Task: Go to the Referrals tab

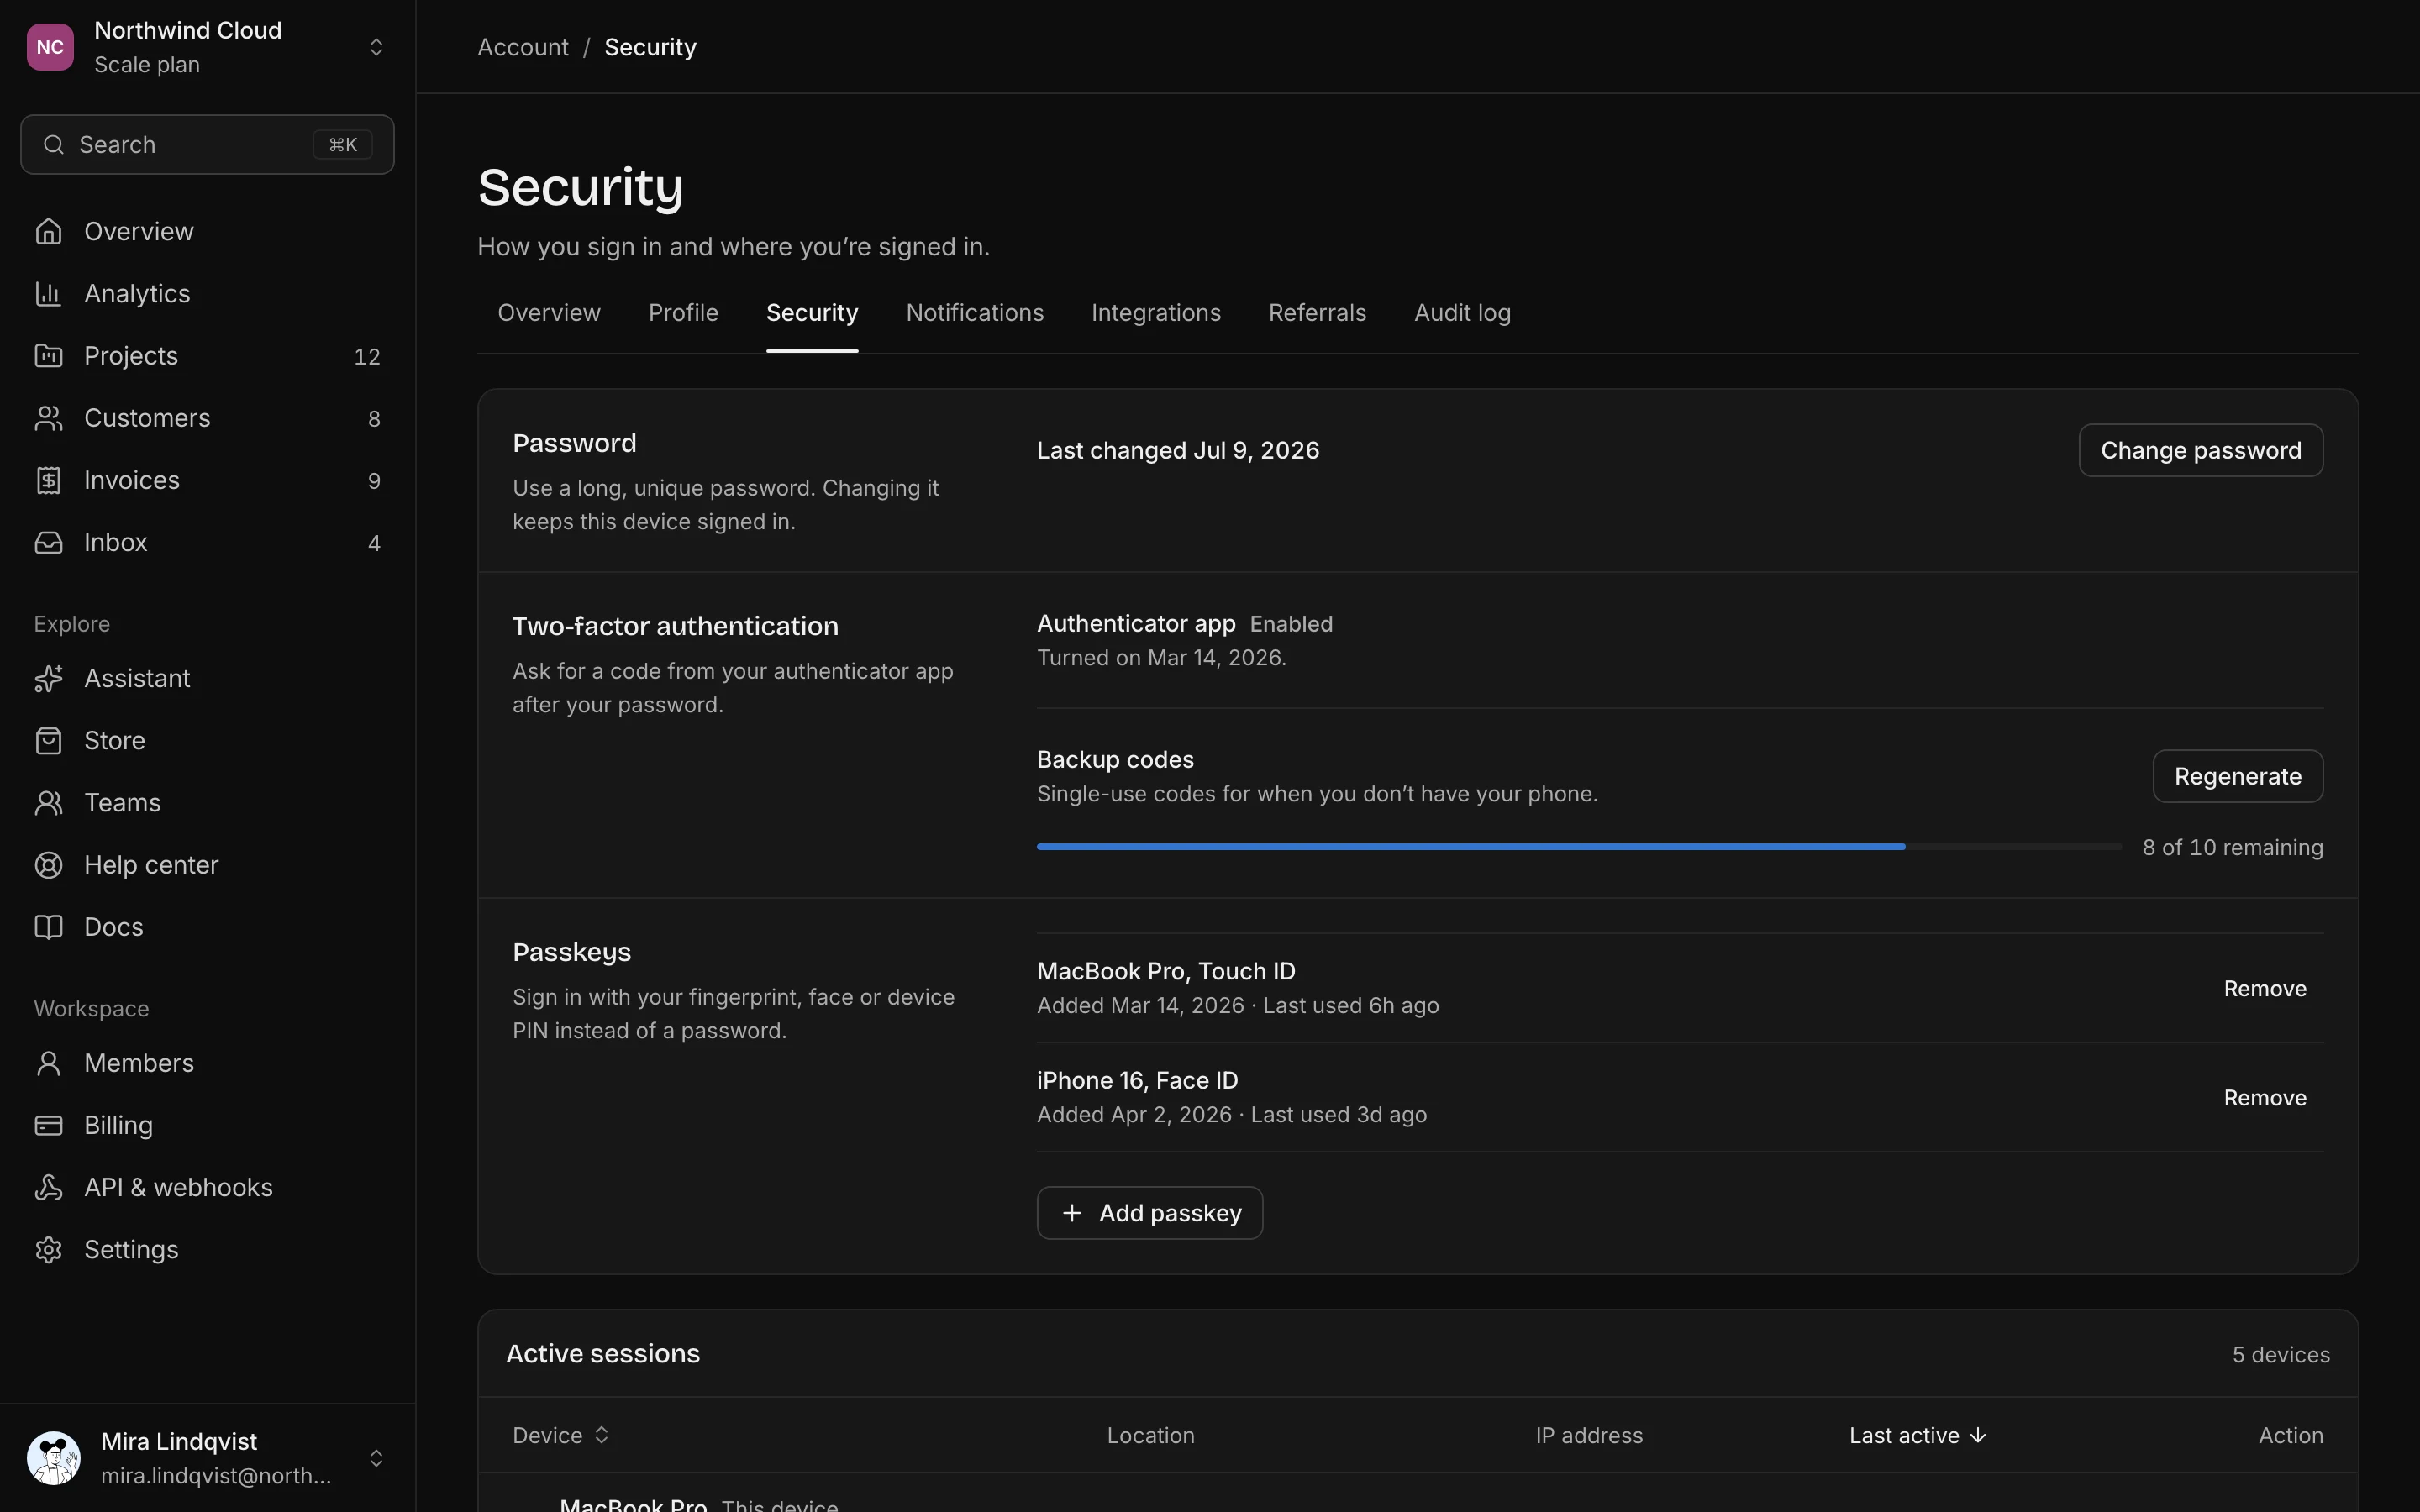Action: coord(1317,313)
